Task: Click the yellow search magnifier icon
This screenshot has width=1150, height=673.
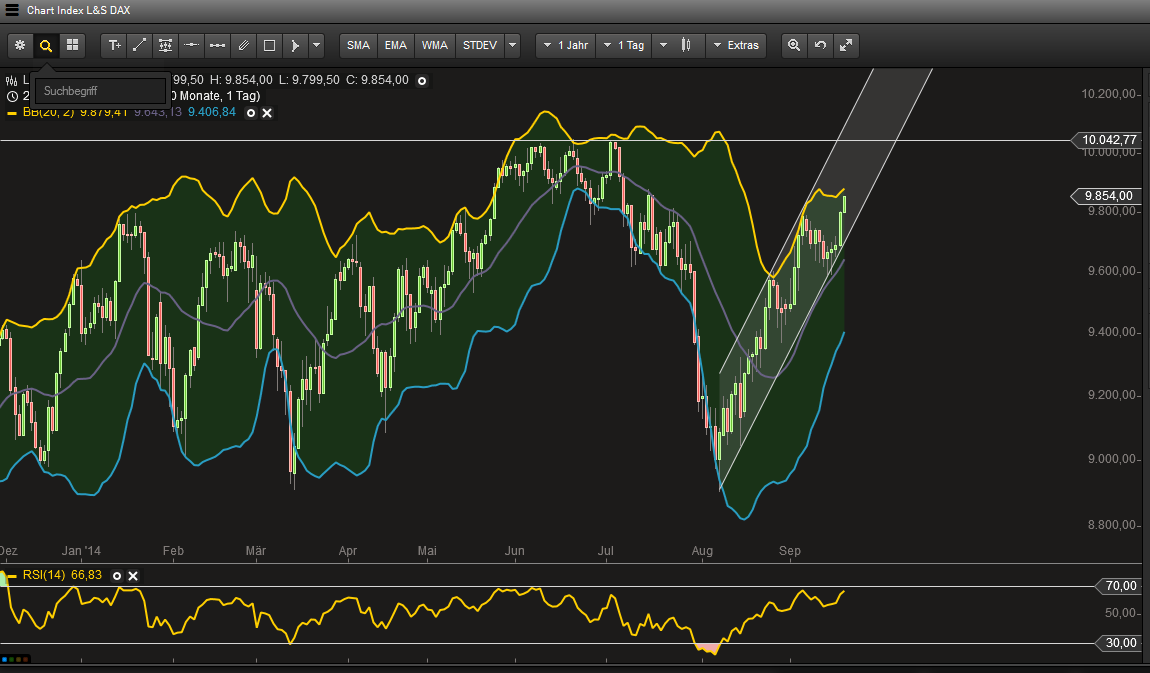Action: [x=45, y=45]
